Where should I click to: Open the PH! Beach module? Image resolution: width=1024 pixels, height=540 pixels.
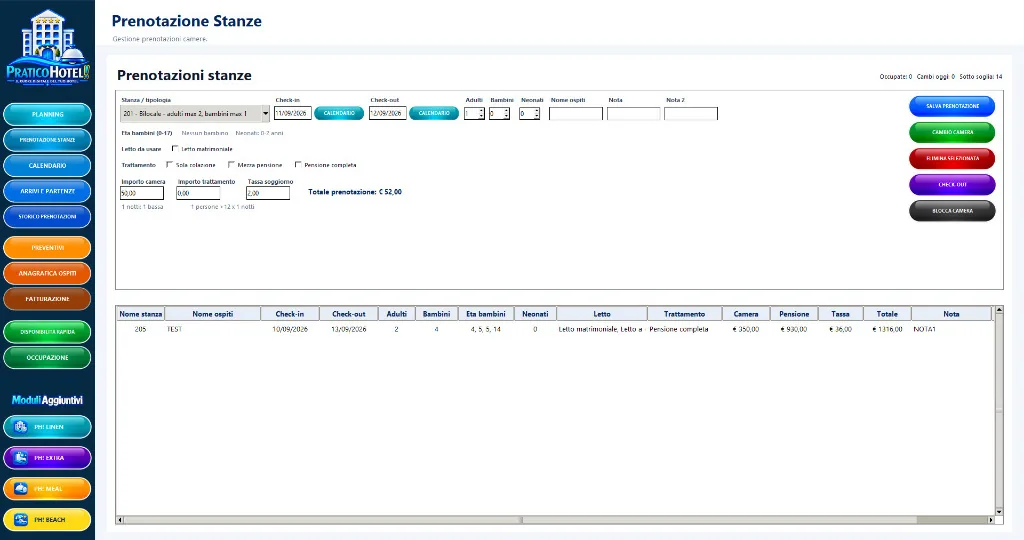(47, 520)
